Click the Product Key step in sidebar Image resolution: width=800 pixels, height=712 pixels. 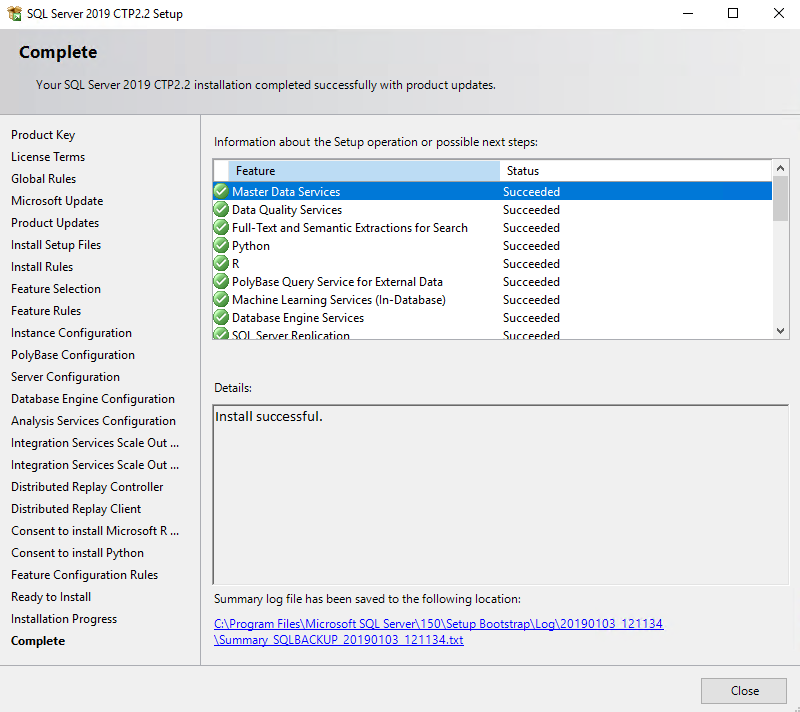[43, 135]
